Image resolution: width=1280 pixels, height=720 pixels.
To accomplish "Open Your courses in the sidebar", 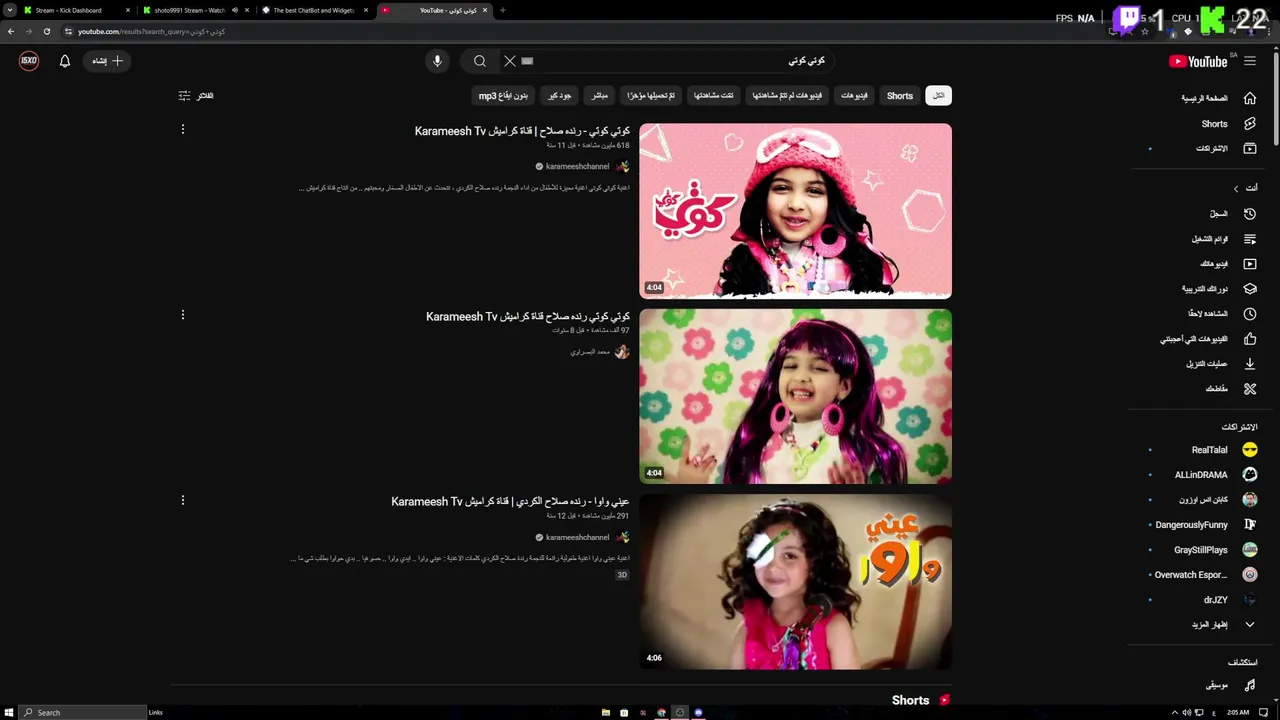I will tap(1218, 289).
